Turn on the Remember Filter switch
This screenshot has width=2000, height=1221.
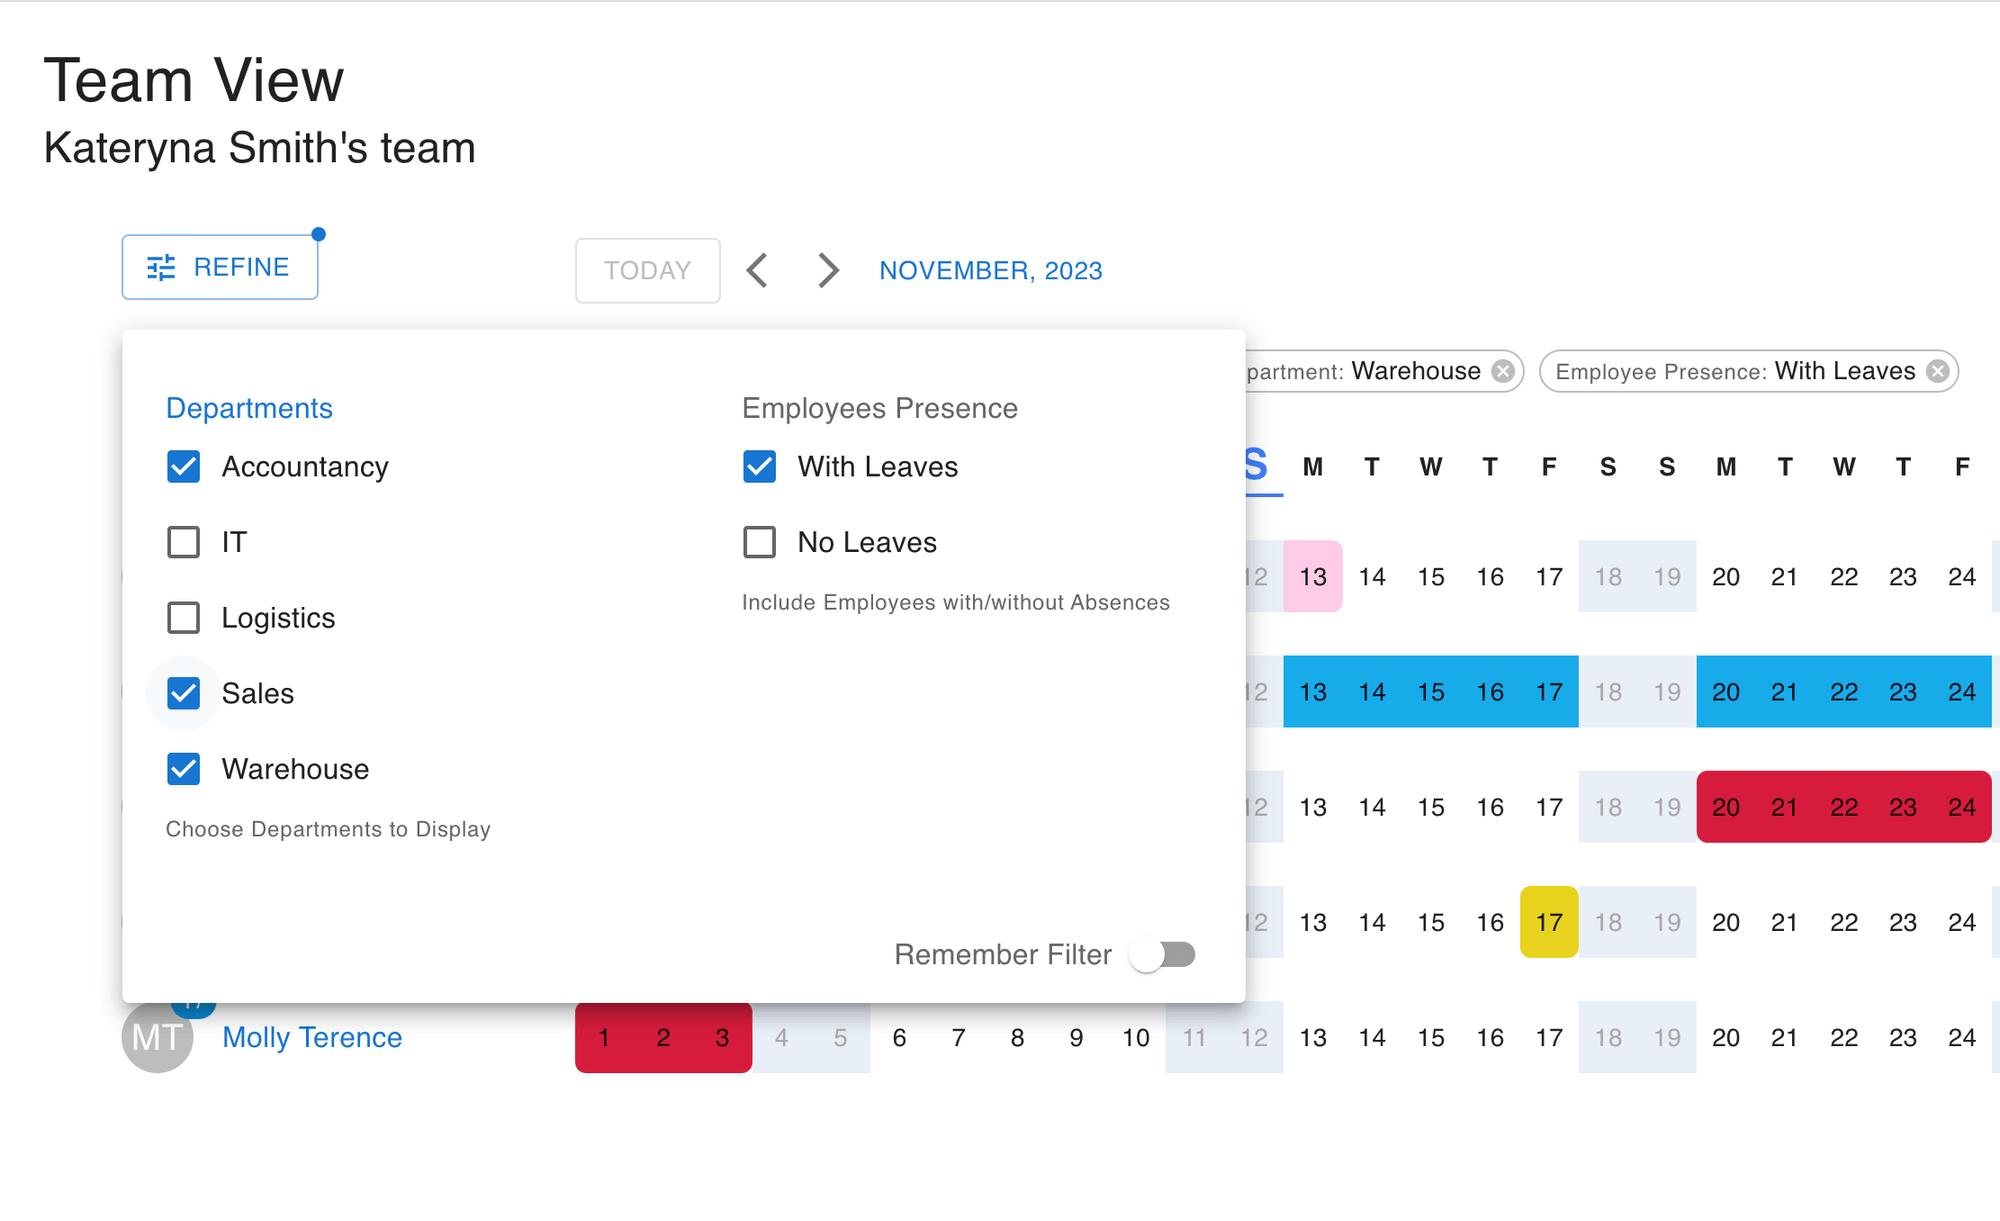(x=1163, y=954)
